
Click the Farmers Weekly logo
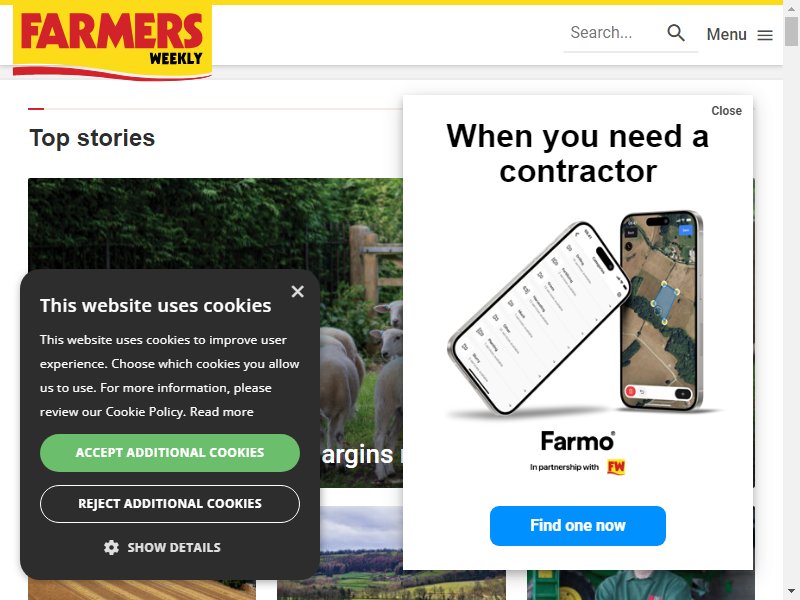pyautogui.click(x=112, y=42)
